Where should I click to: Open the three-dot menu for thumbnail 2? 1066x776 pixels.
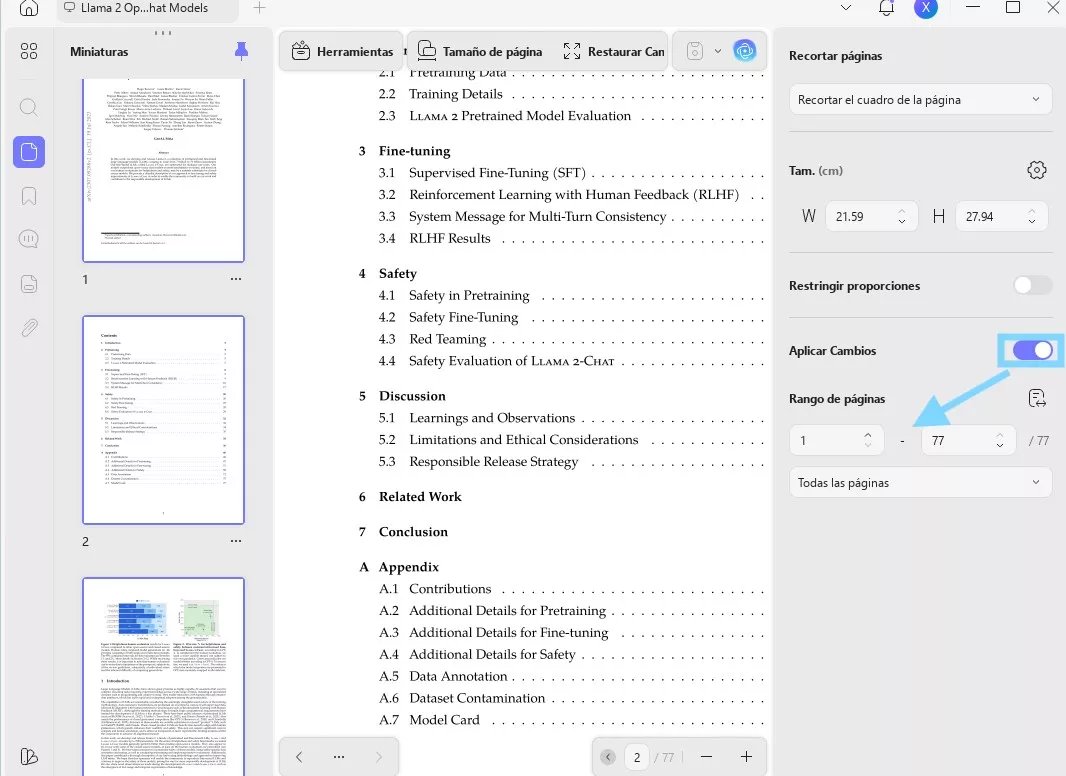(x=235, y=541)
